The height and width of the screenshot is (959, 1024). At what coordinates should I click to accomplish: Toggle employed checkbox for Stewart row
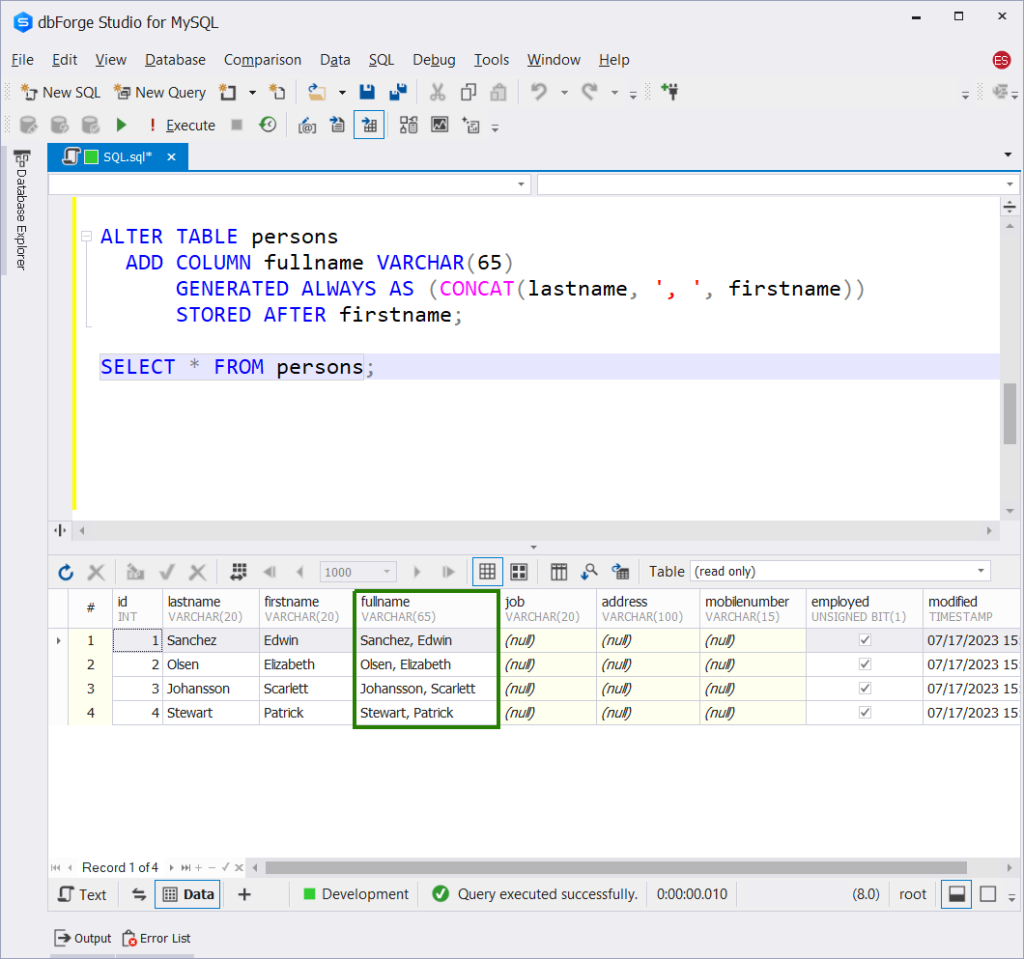[x=865, y=713]
